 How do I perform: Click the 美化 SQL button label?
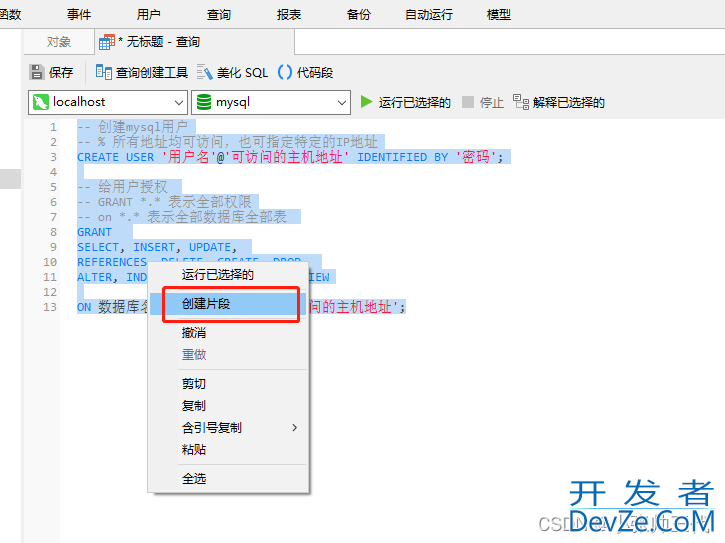[x=242, y=73]
